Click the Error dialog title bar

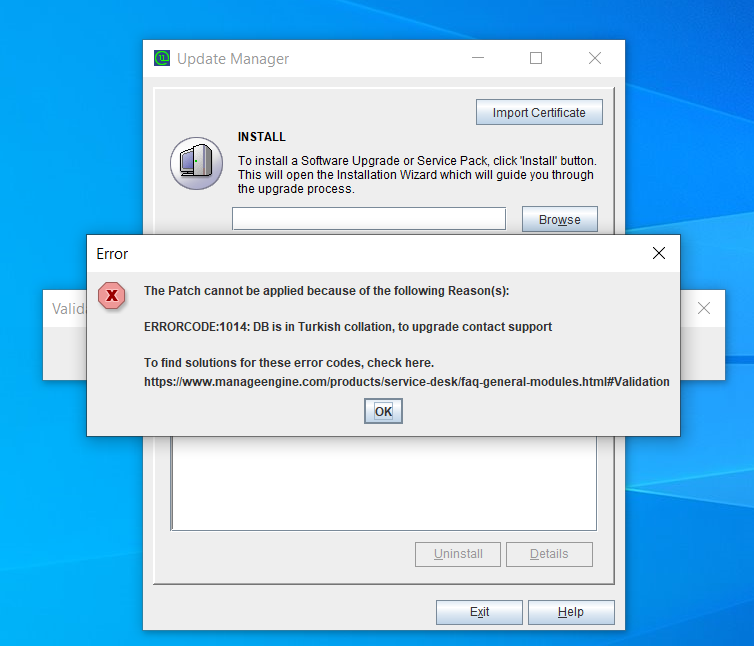(x=365, y=253)
